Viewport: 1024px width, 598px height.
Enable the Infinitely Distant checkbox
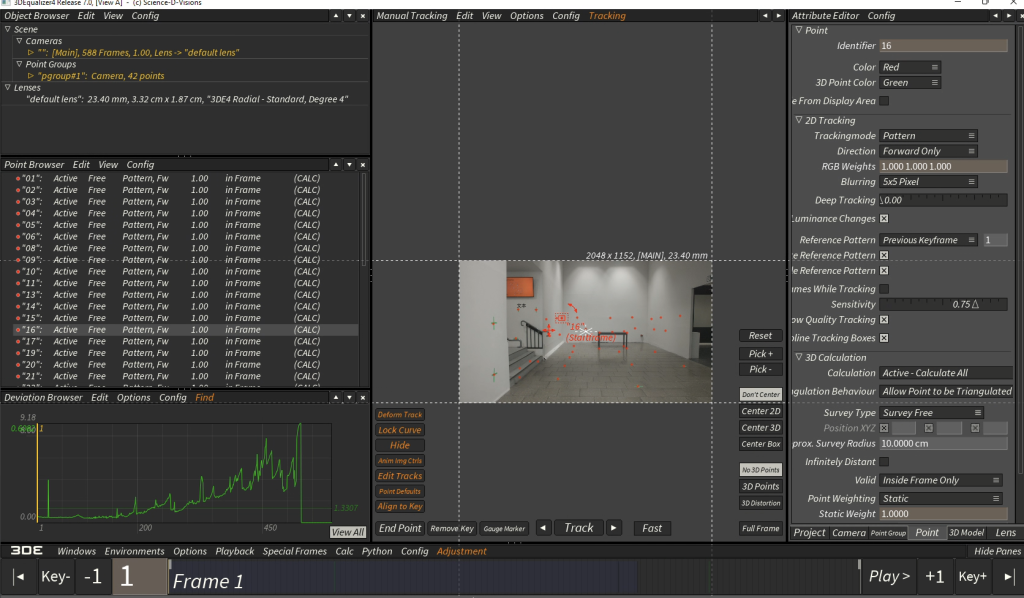[884, 462]
